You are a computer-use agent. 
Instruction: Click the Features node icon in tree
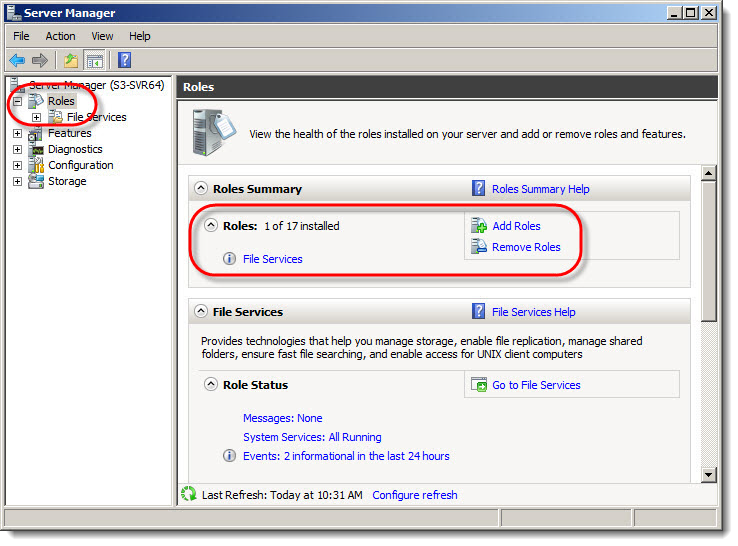click(x=36, y=133)
